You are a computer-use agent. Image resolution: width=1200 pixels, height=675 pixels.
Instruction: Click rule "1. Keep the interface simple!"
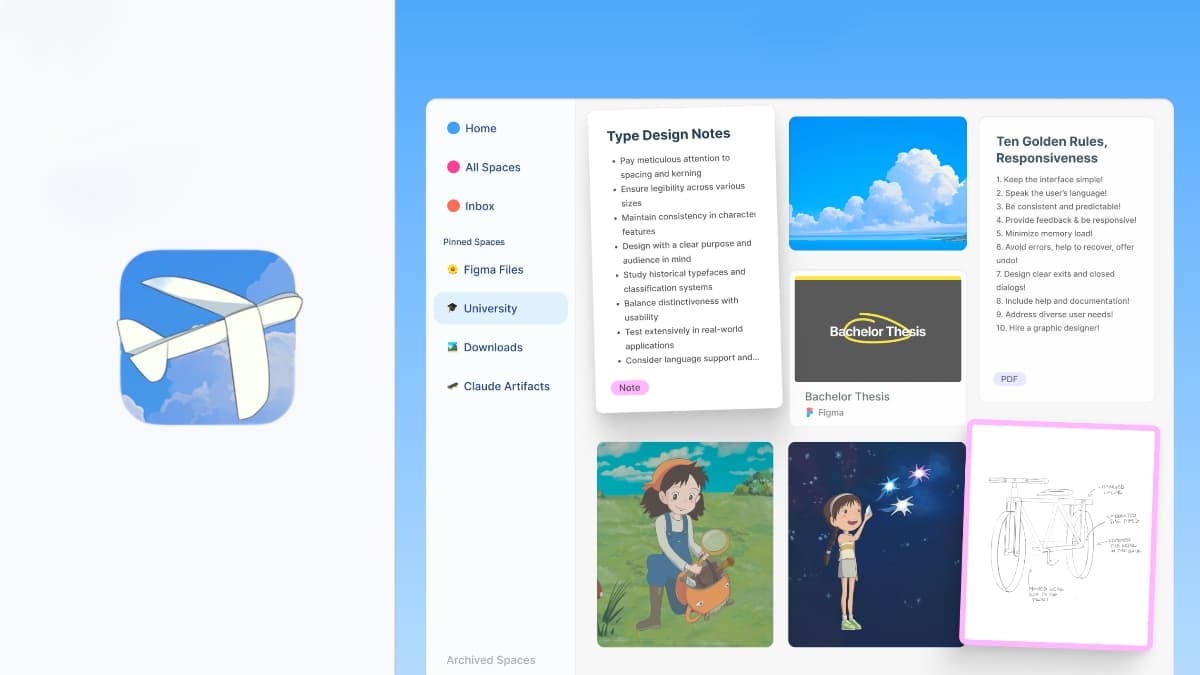point(1049,179)
